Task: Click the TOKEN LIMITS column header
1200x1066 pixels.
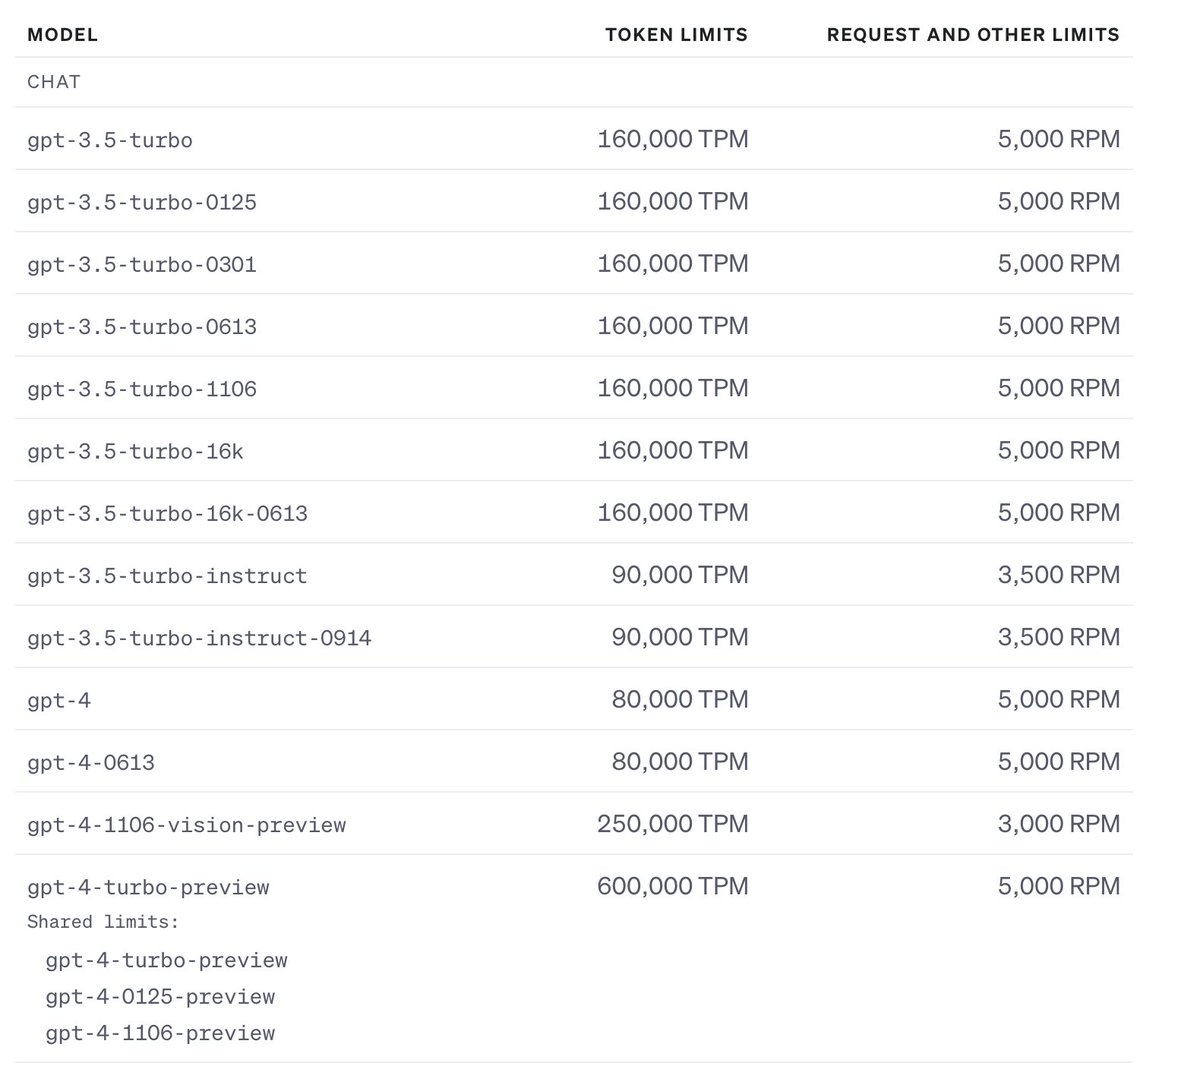Action: pyautogui.click(x=676, y=34)
